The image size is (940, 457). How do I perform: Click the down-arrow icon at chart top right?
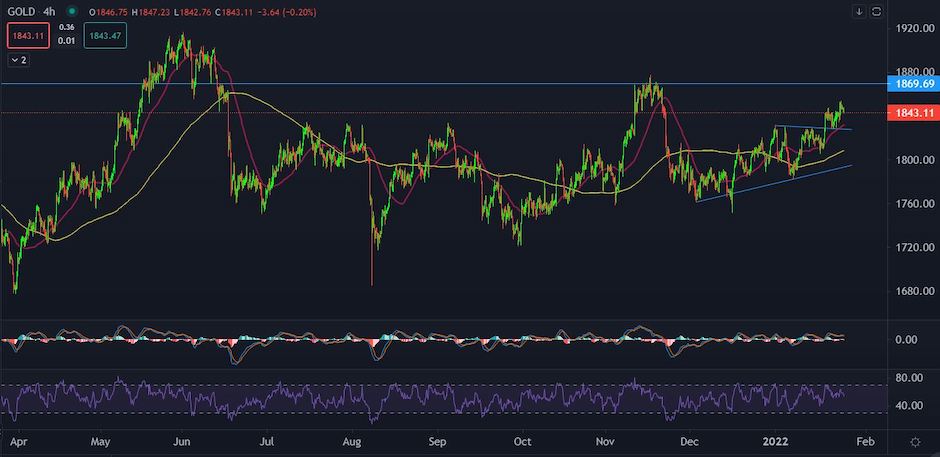tap(859, 11)
